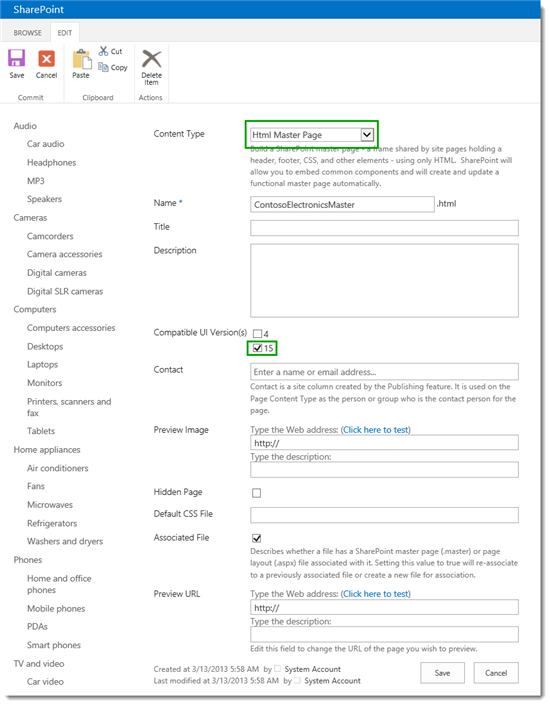Click the bottom Save button

[443, 673]
